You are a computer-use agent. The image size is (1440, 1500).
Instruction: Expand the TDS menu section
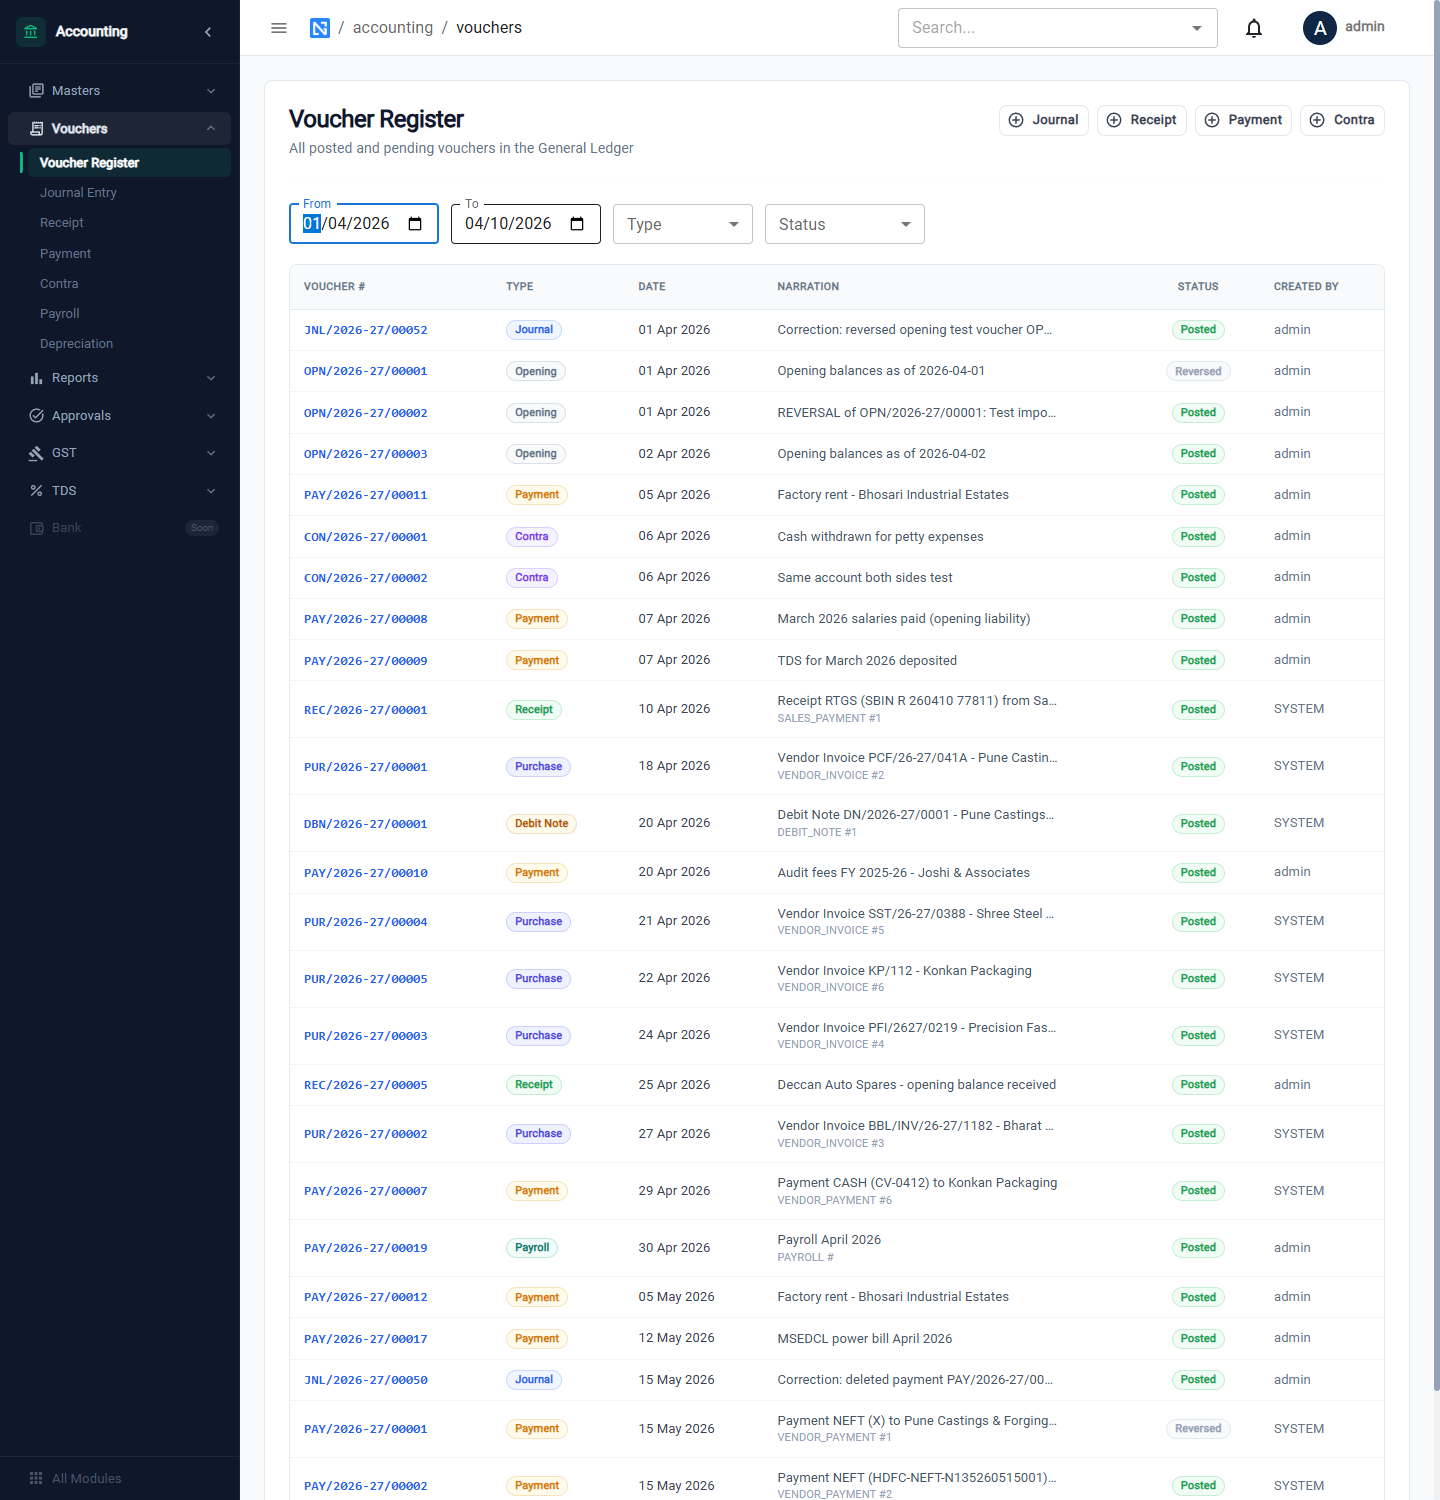[x=211, y=491]
